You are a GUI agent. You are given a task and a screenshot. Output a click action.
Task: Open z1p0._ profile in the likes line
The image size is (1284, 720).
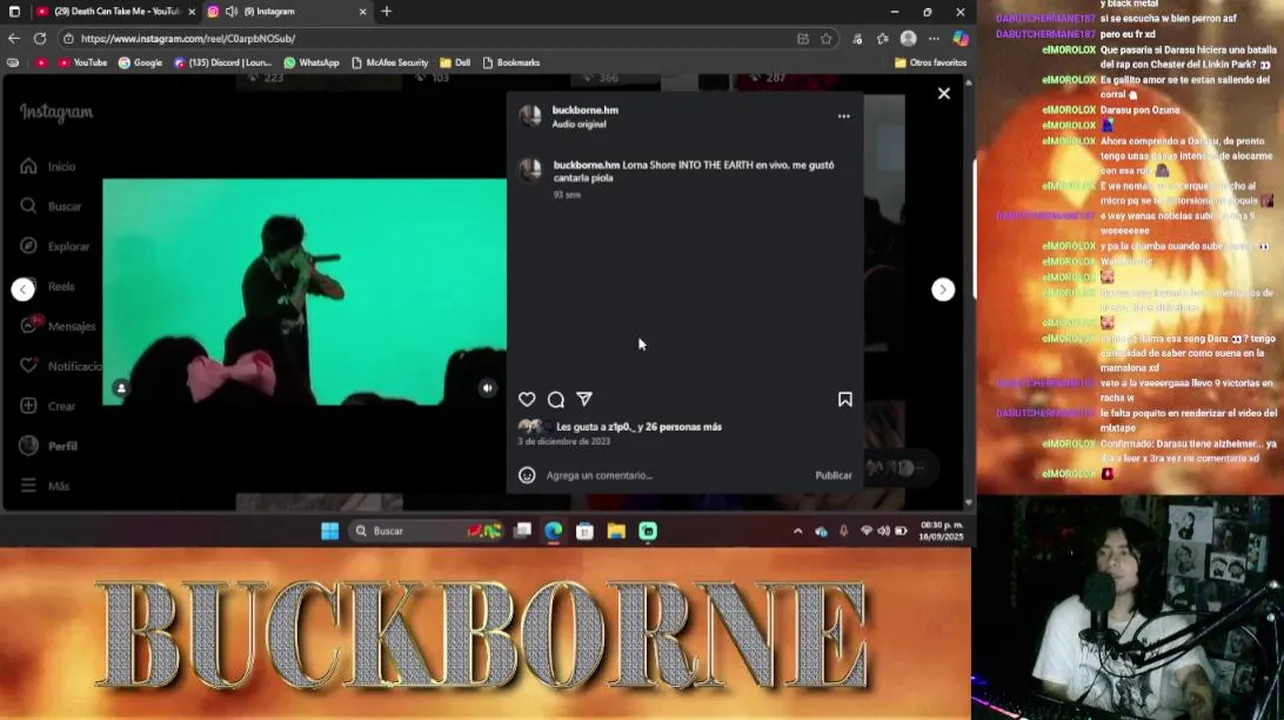tap(621, 427)
